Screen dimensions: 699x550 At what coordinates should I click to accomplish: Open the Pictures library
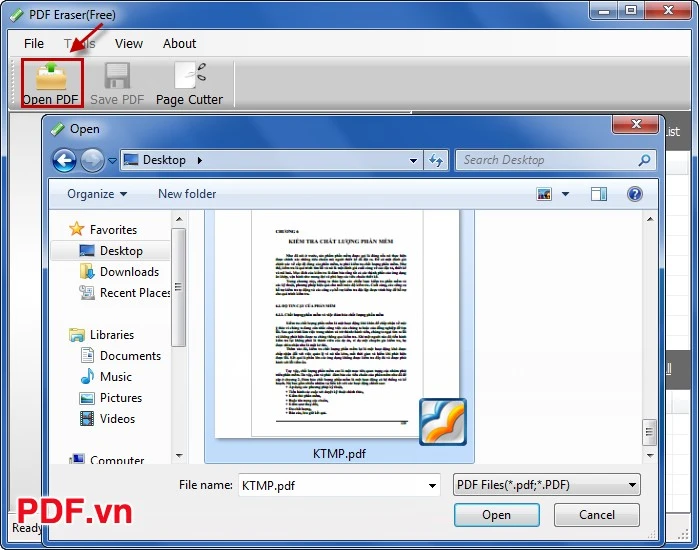pos(111,398)
